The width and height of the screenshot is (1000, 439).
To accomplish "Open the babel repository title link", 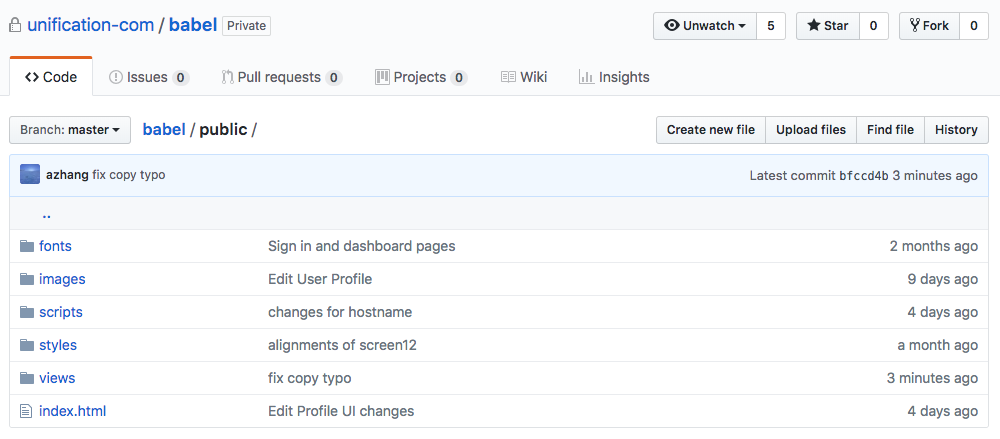I will pyautogui.click(x=193, y=26).
